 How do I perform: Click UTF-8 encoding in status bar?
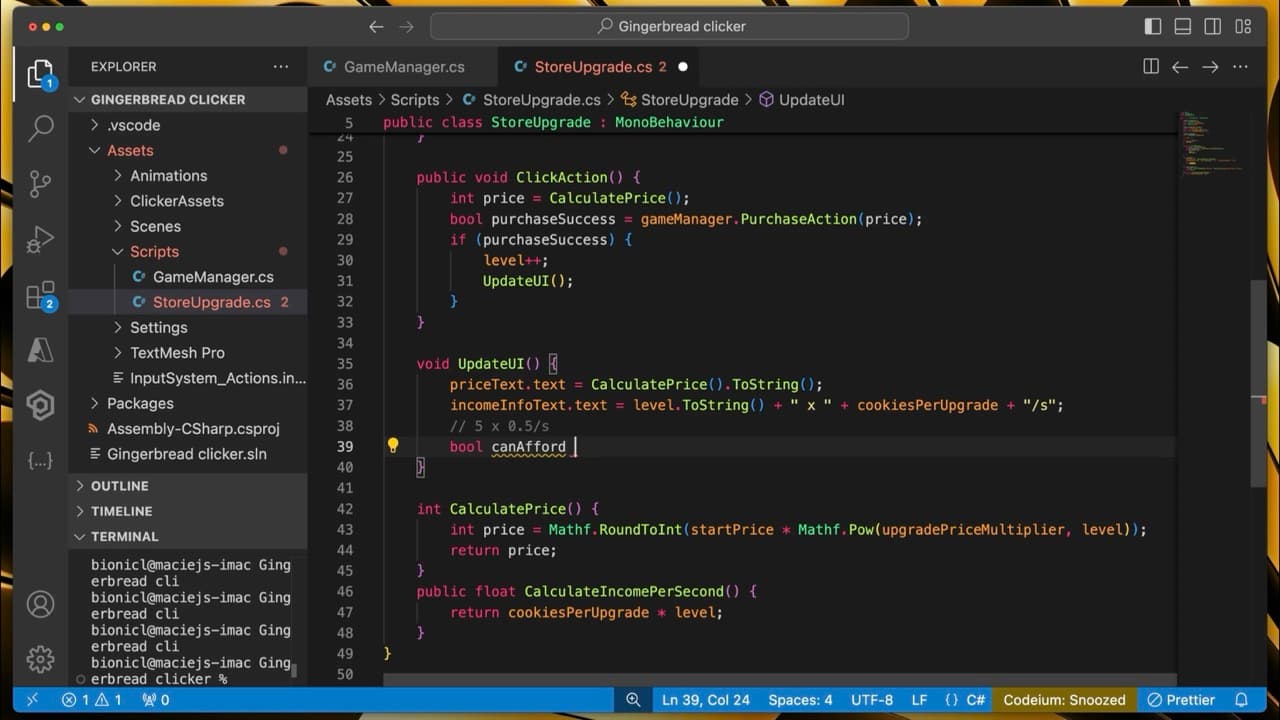click(872, 700)
